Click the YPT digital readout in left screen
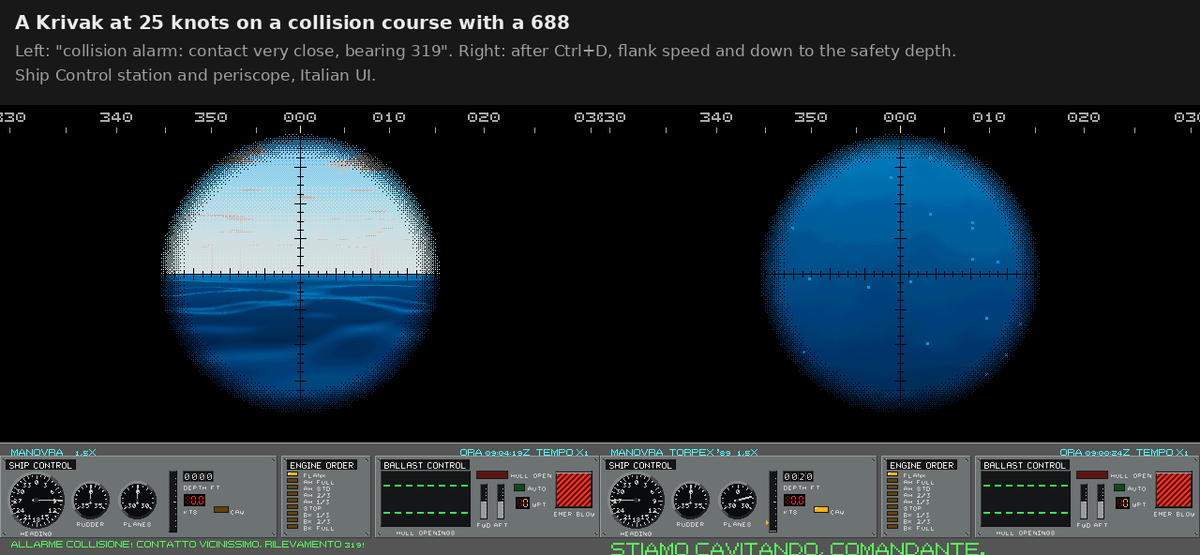Screen dimensions: 1200x555 [x=523, y=503]
